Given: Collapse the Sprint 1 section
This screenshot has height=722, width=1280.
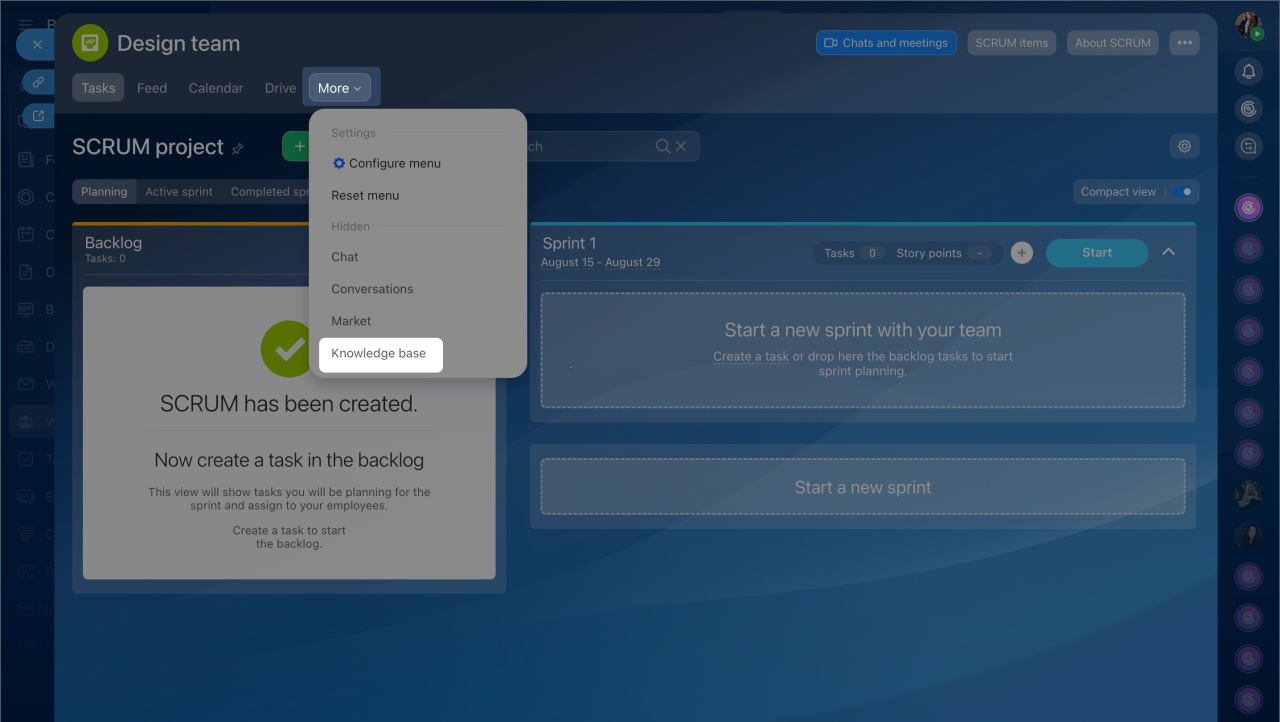Looking at the screenshot, I should (1168, 252).
